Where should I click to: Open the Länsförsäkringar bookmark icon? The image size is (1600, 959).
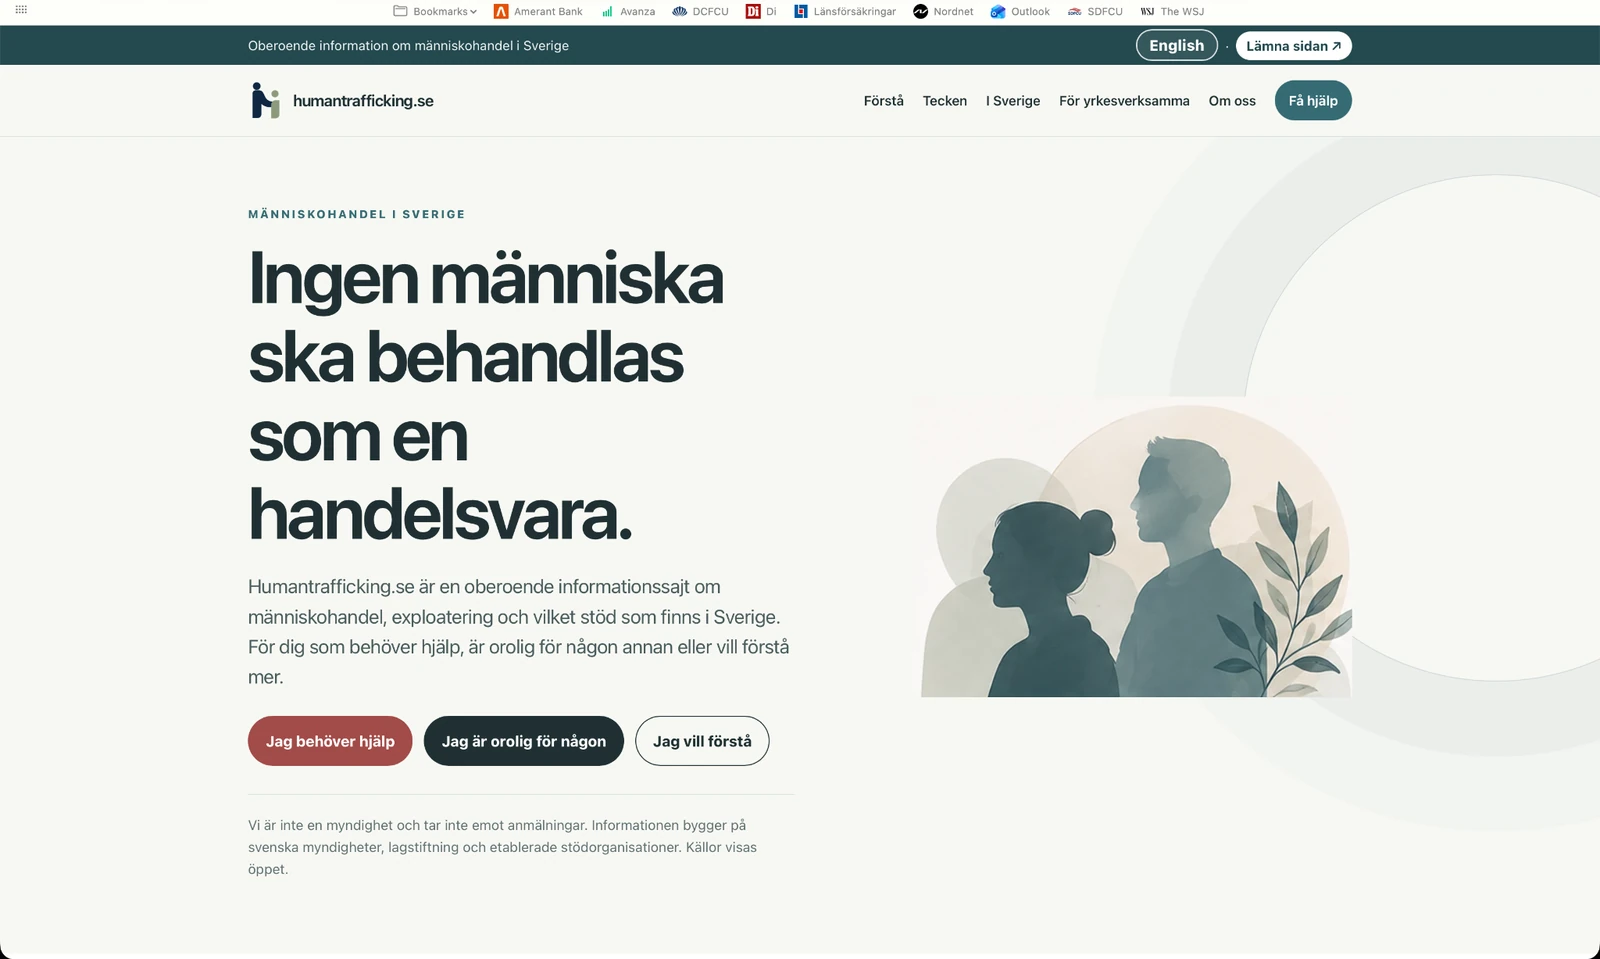coord(801,11)
